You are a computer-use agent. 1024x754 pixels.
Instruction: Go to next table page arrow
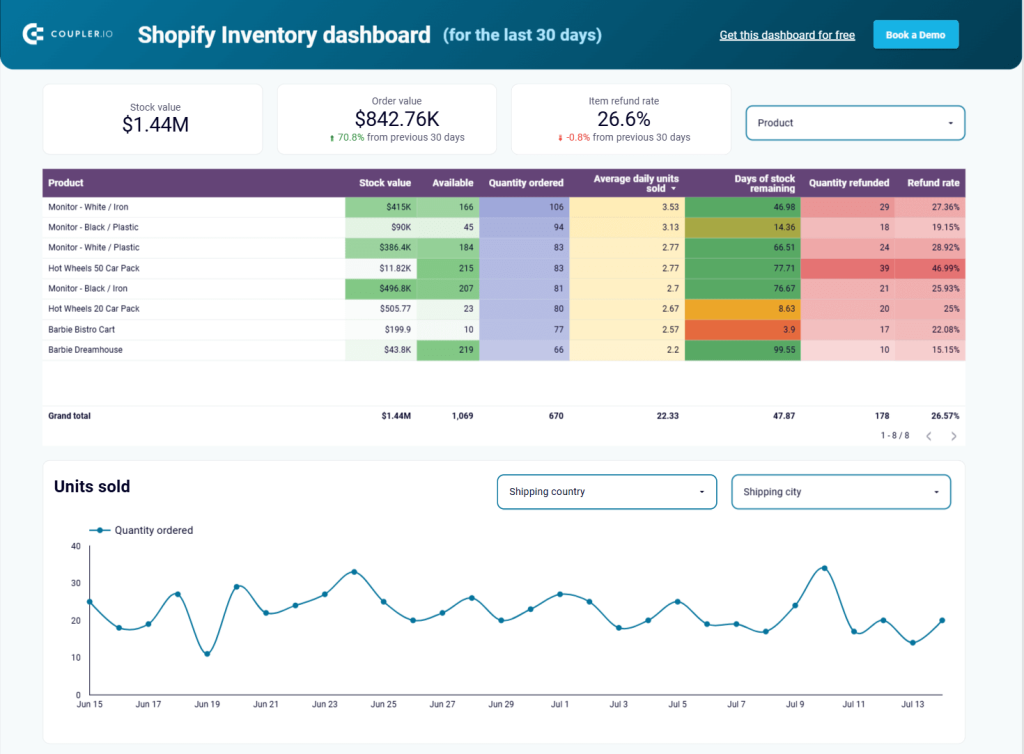[953, 436]
